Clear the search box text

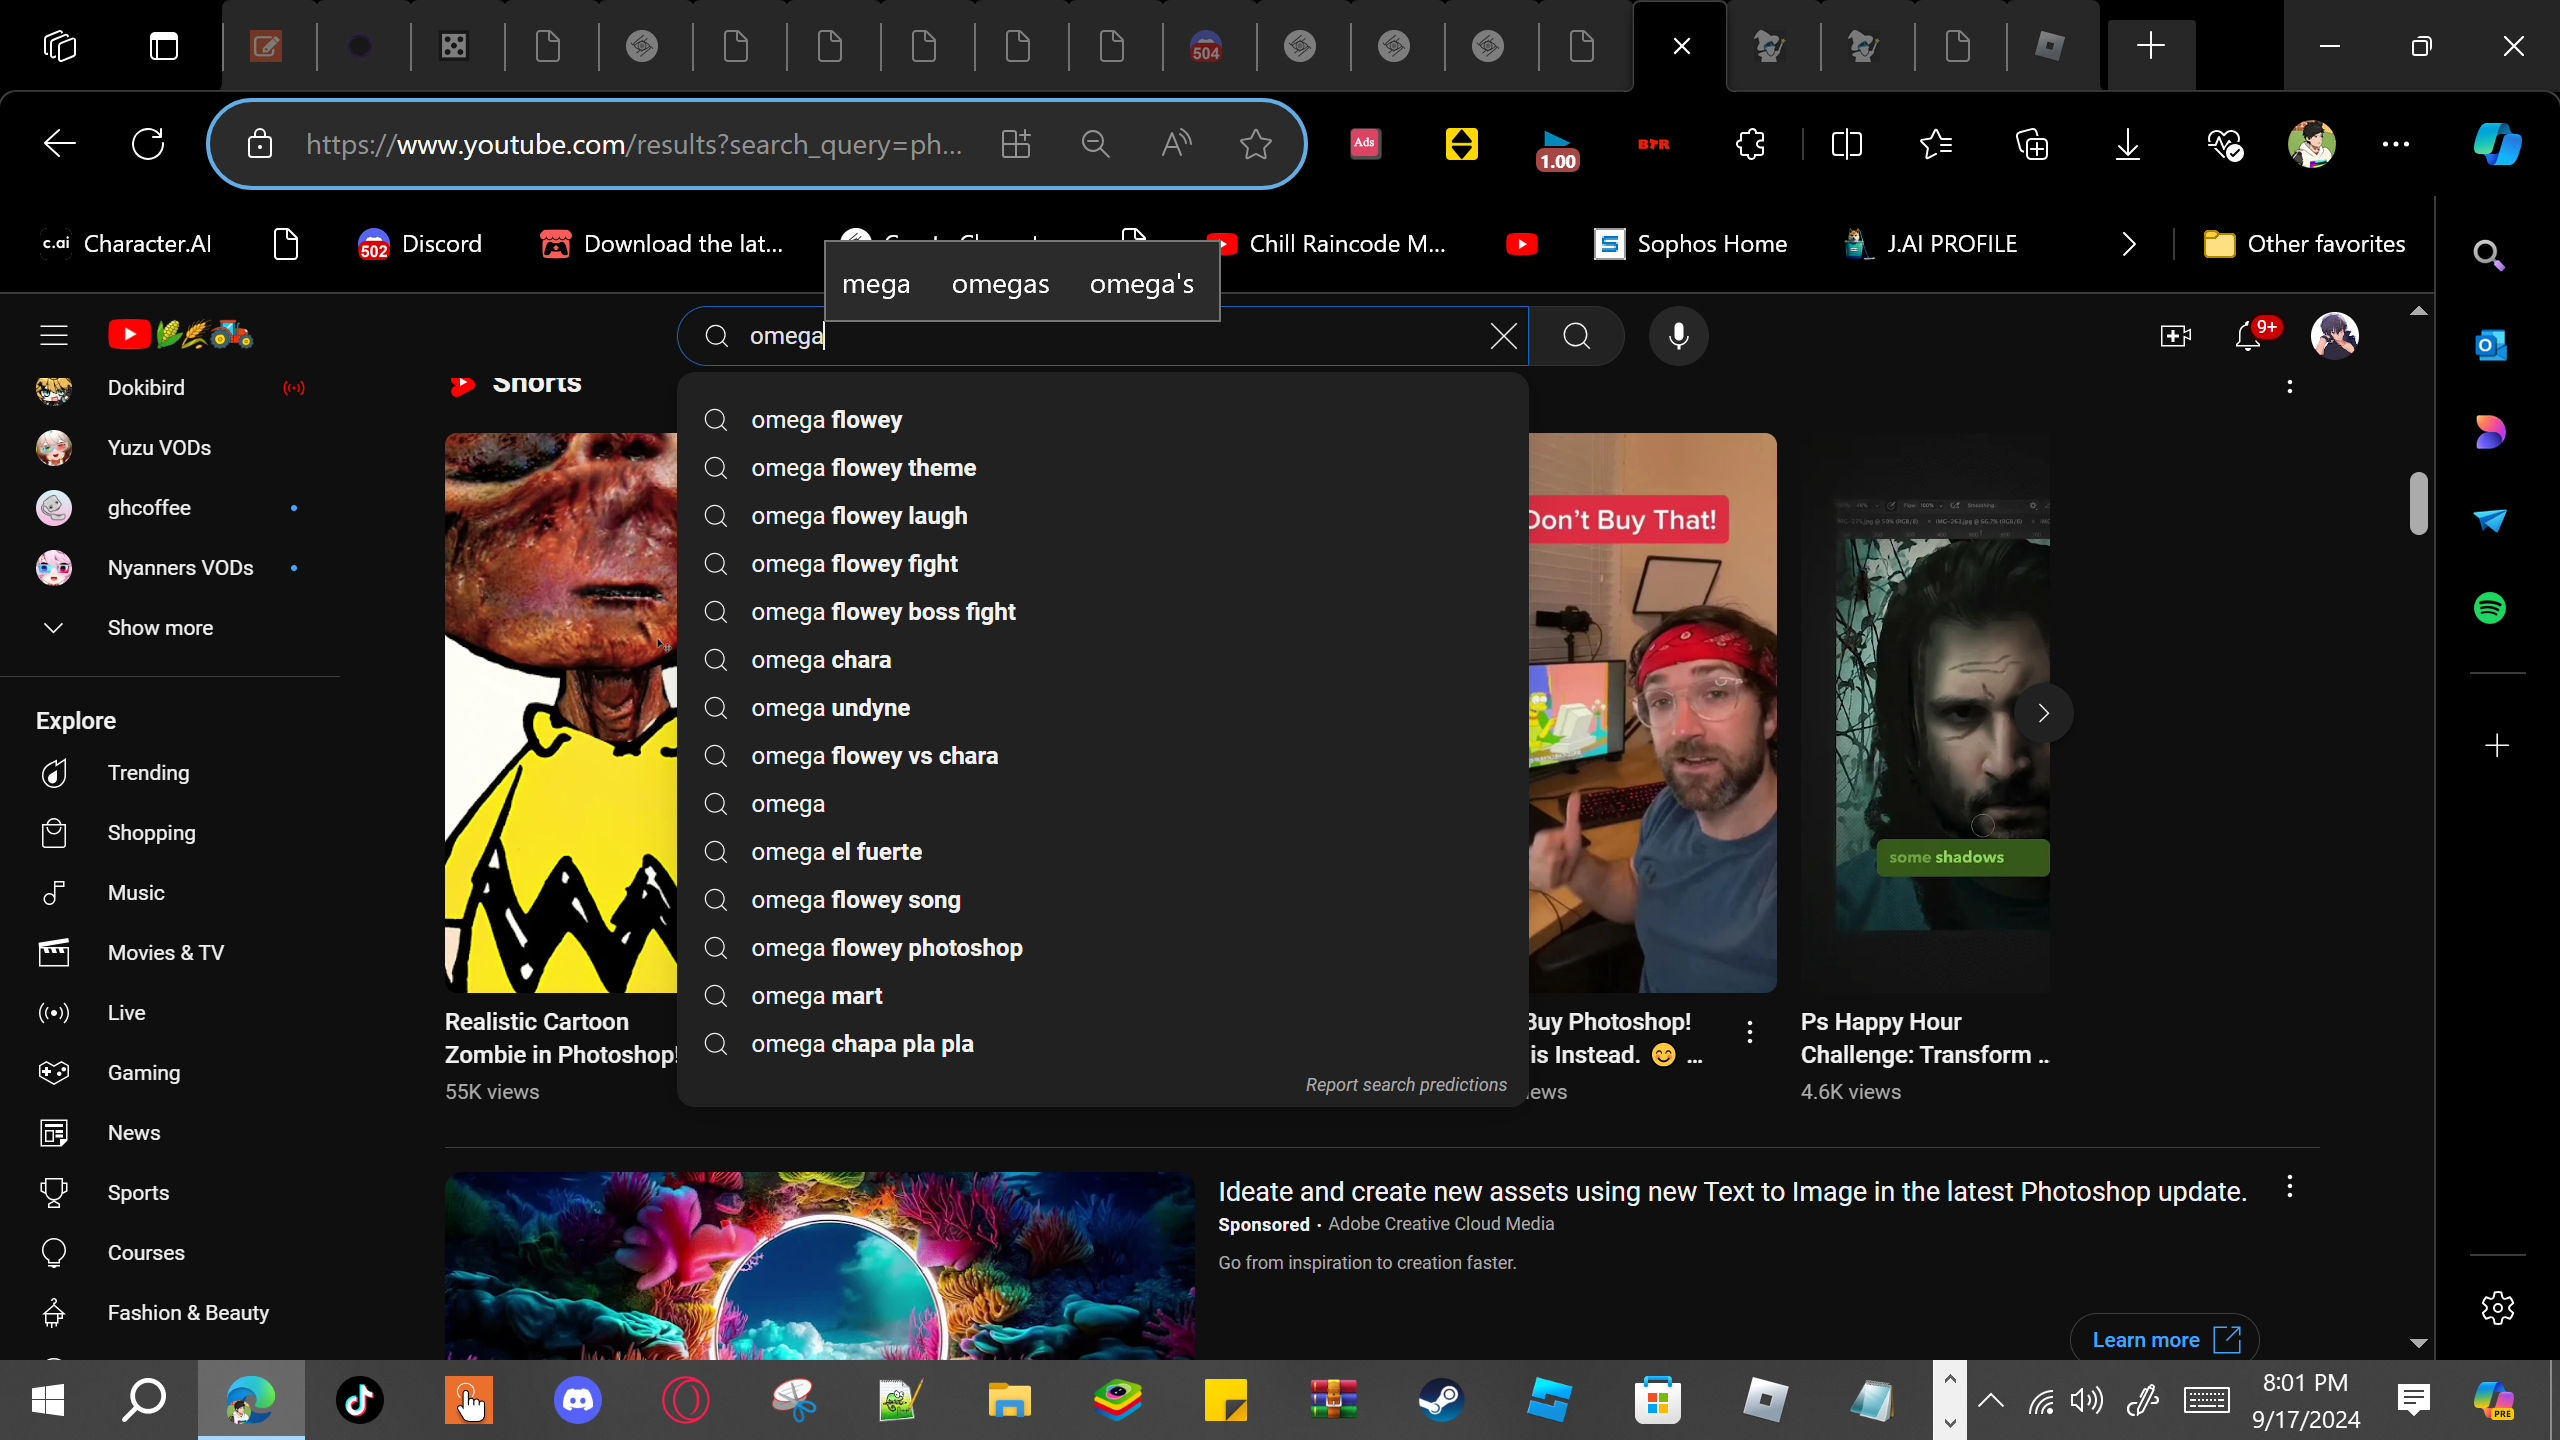(x=1503, y=336)
